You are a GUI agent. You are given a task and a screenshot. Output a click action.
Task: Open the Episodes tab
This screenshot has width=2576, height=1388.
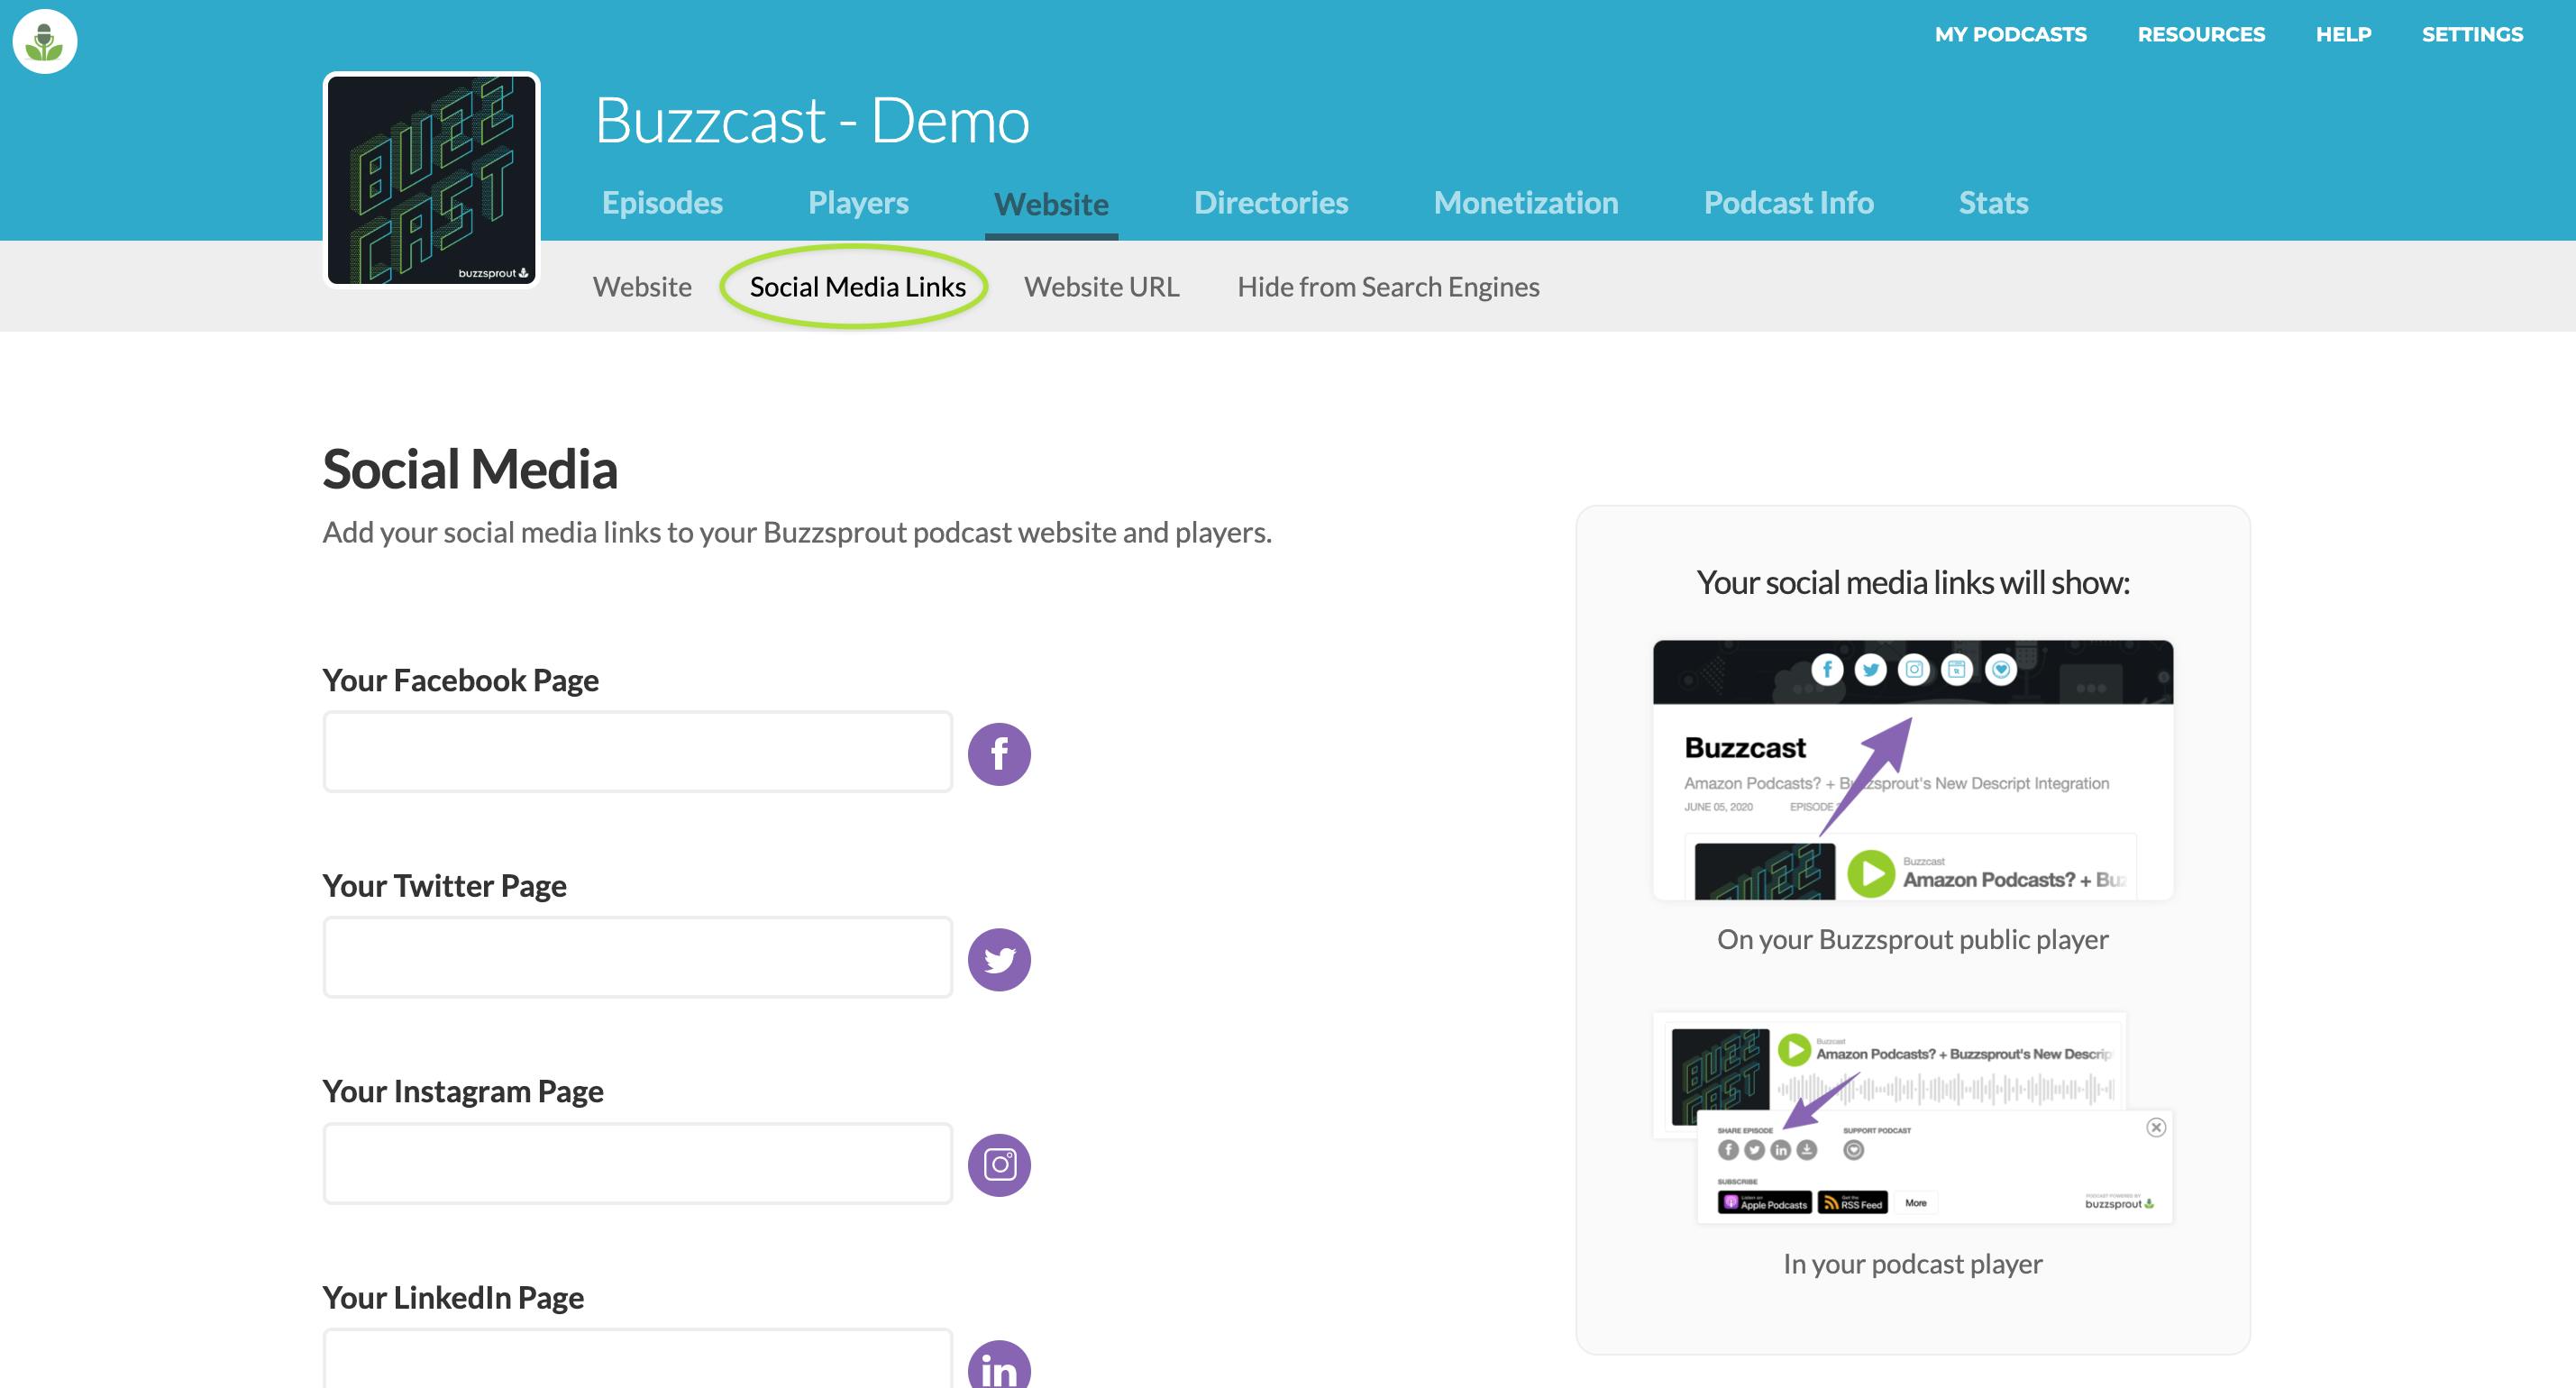[662, 203]
